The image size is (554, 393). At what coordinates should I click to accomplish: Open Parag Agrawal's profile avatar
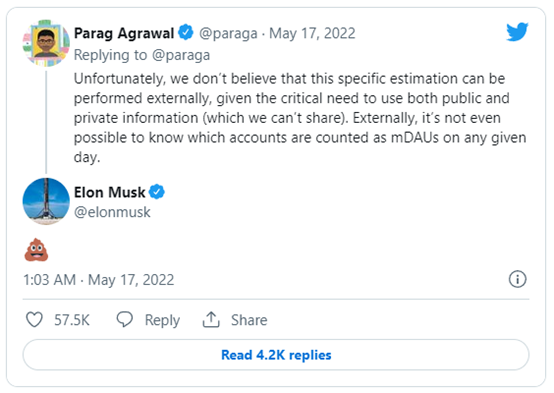[x=46, y=43]
